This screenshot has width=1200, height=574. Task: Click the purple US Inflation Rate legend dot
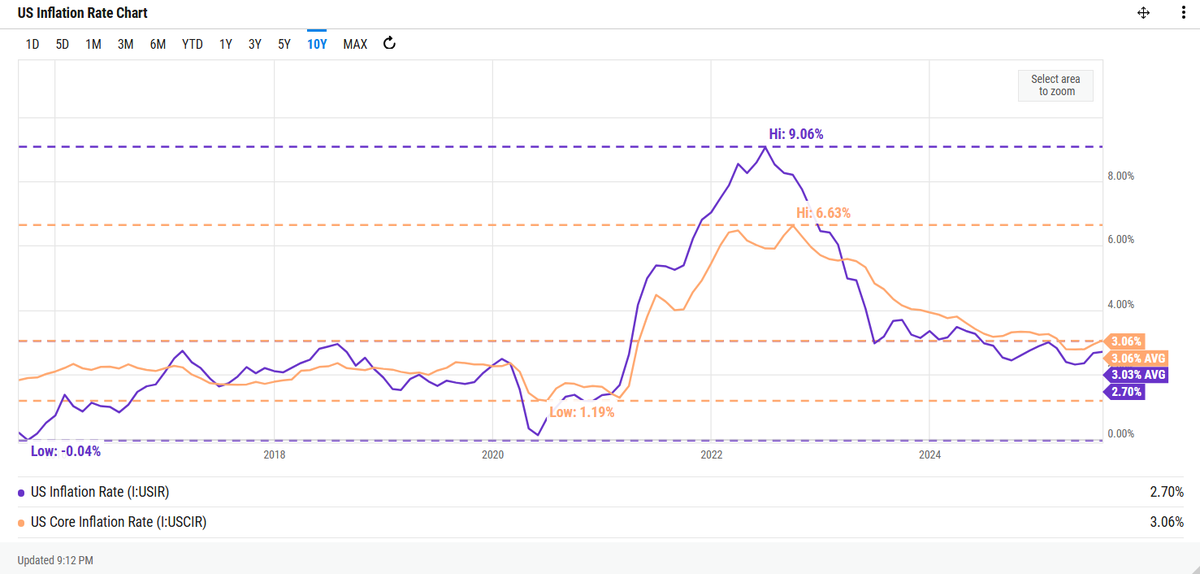click(22, 493)
